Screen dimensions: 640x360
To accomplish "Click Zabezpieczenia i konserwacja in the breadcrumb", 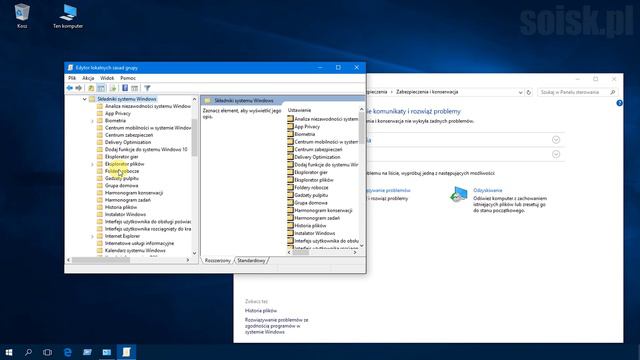I will pos(427,92).
